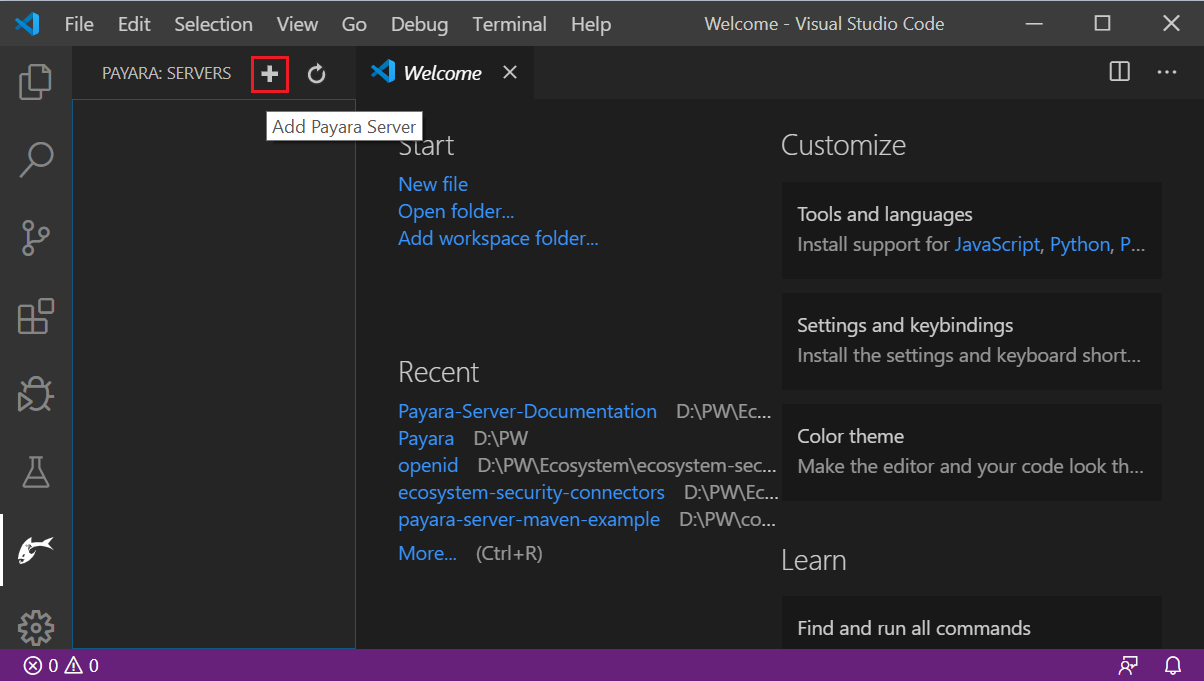
Task: Click the VS Code logo in title bar
Action: coord(27,23)
